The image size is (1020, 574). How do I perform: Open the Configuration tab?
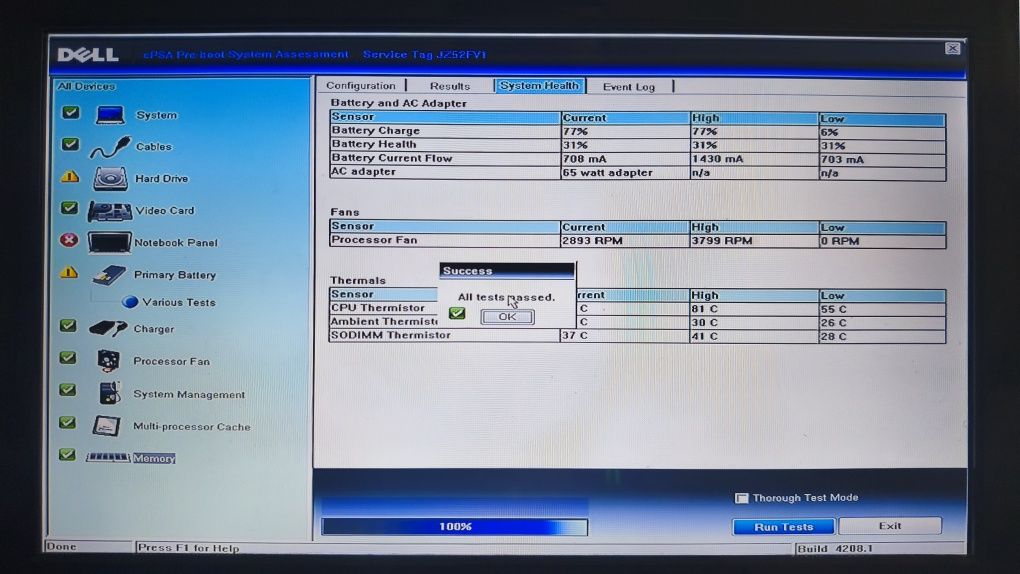pos(360,85)
